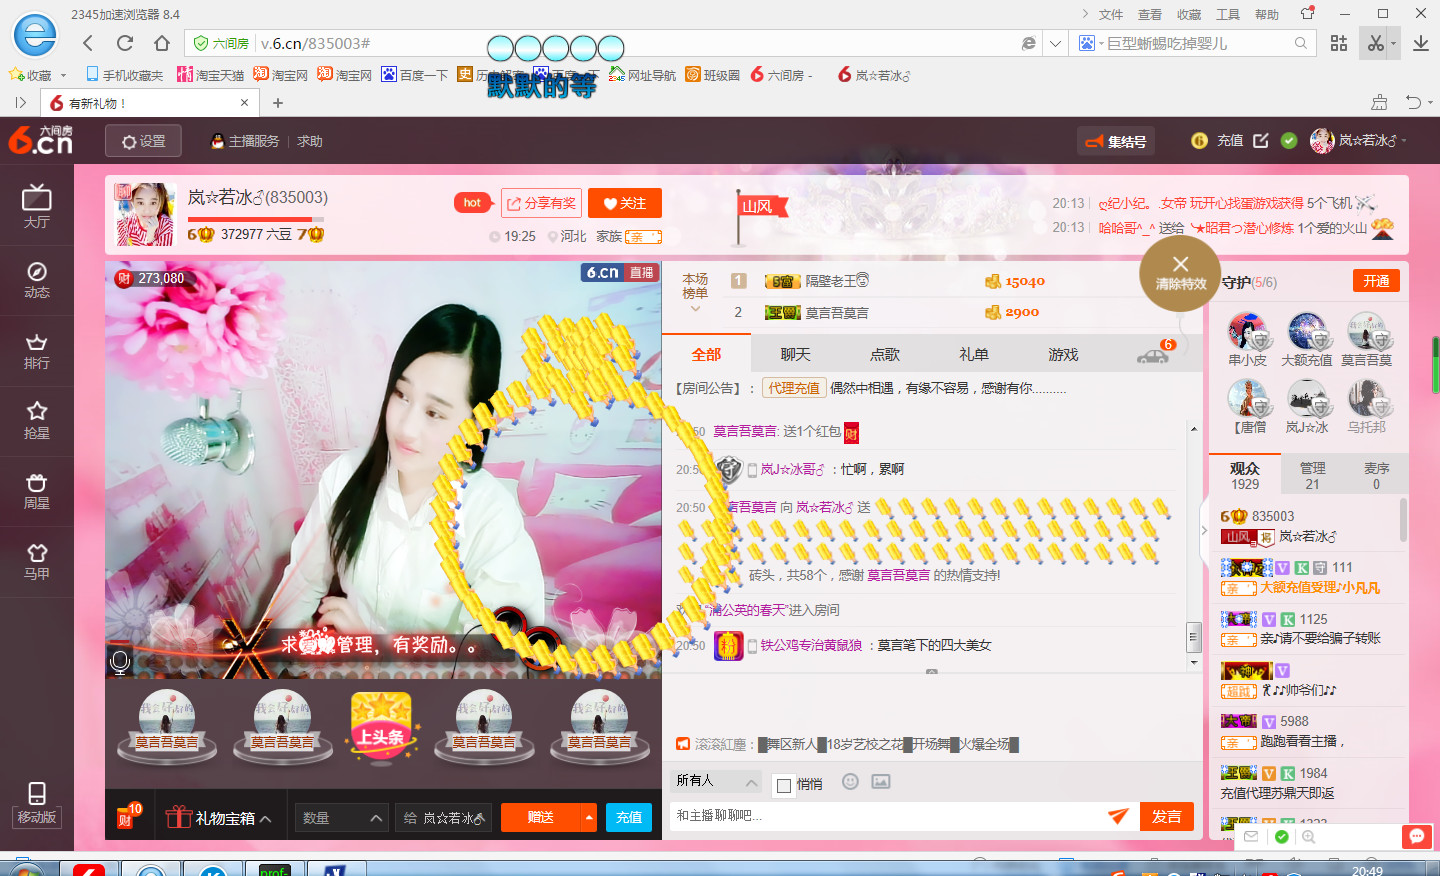
Task: Switch to the 游戏 tab
Action: pyautogui.click(x=1063, y=355)
